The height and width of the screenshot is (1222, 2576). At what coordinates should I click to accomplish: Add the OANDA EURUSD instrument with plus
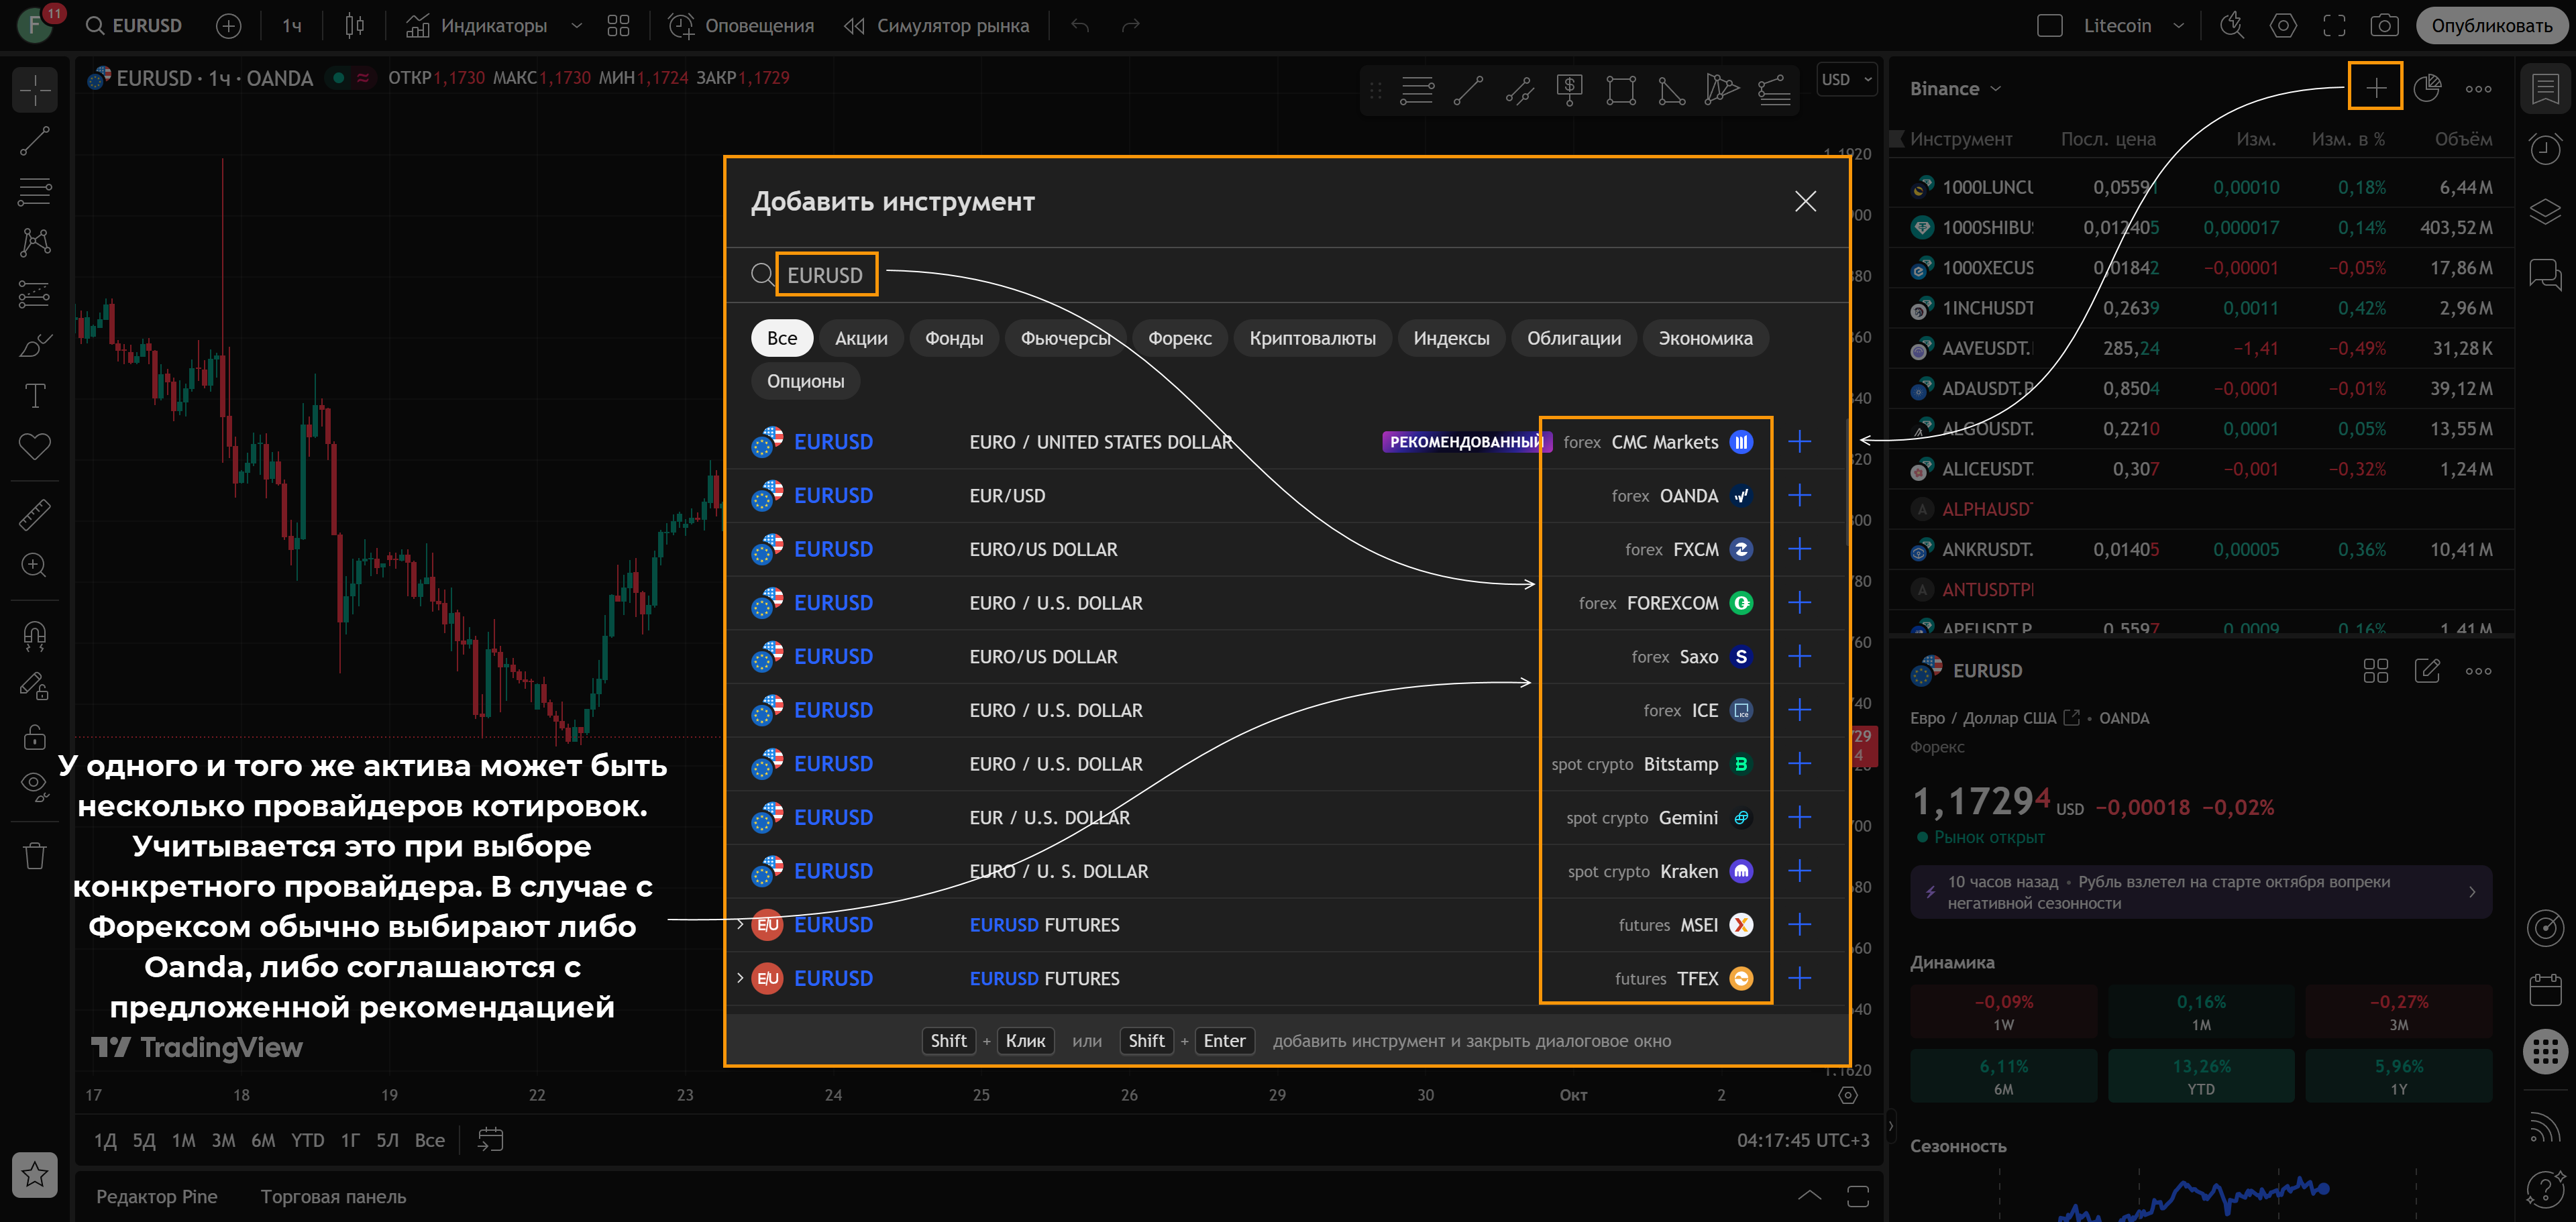tap(1799, 496)
